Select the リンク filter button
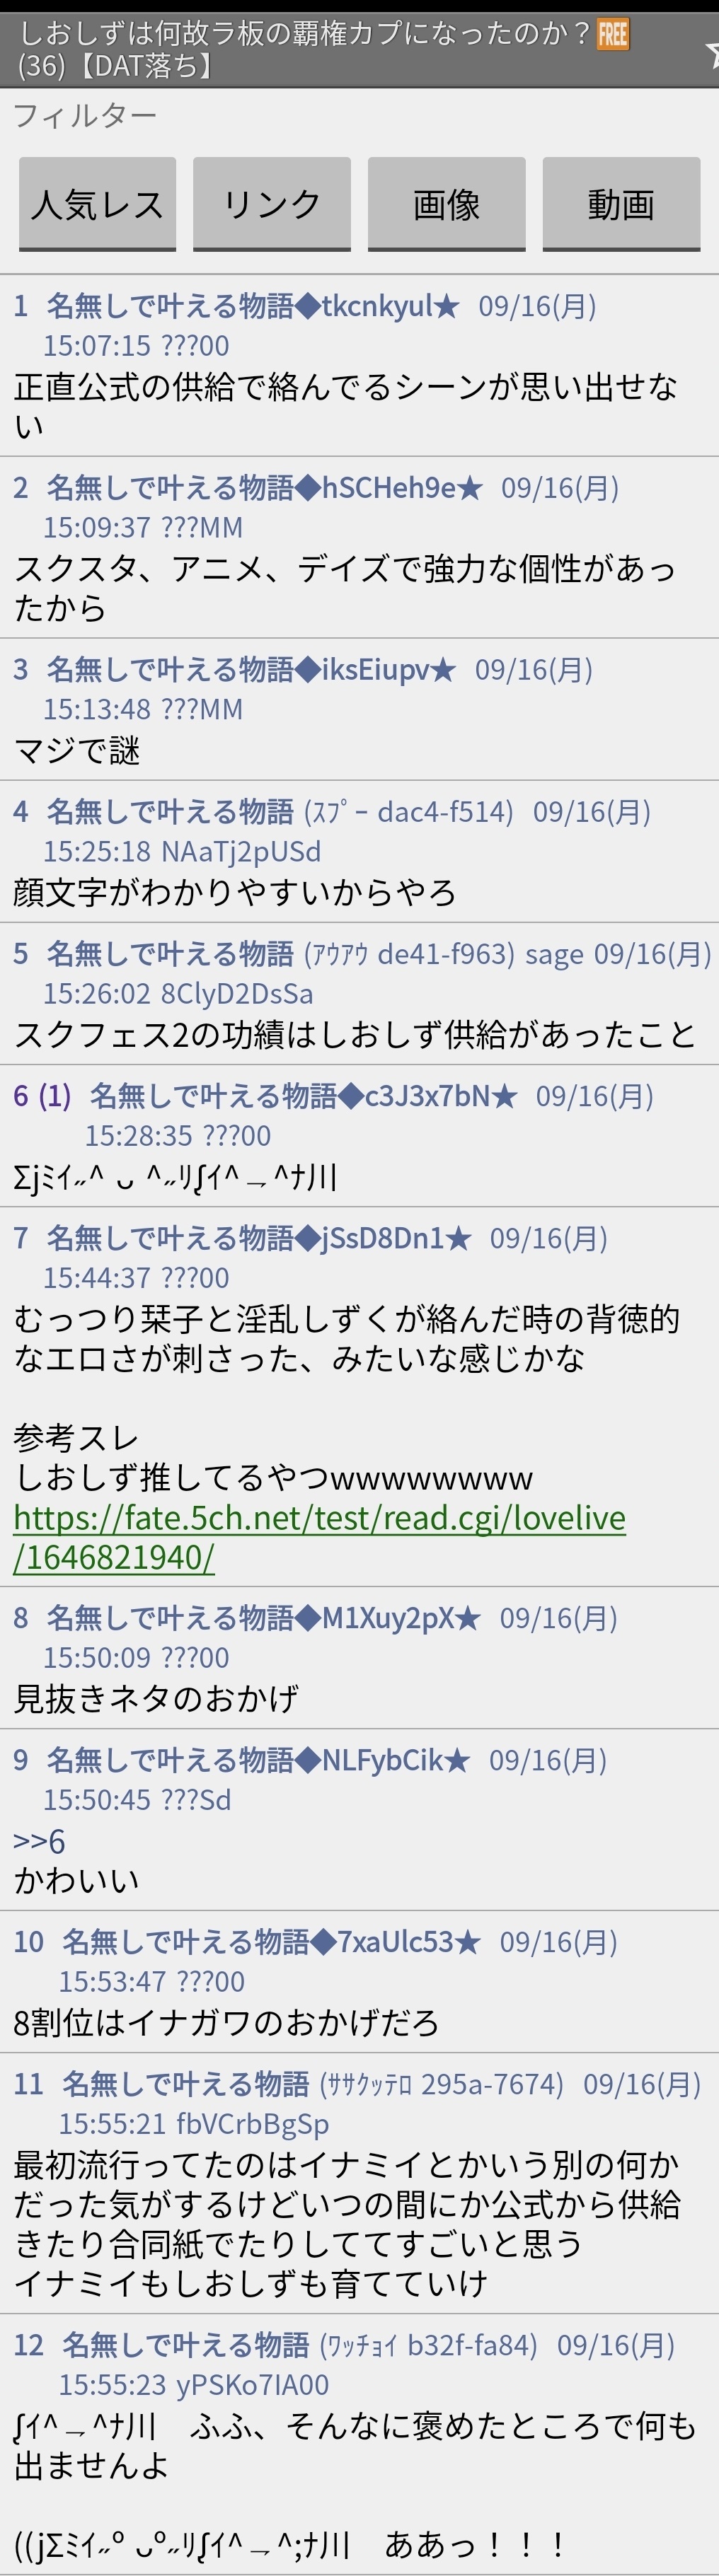 coord(272,204)
